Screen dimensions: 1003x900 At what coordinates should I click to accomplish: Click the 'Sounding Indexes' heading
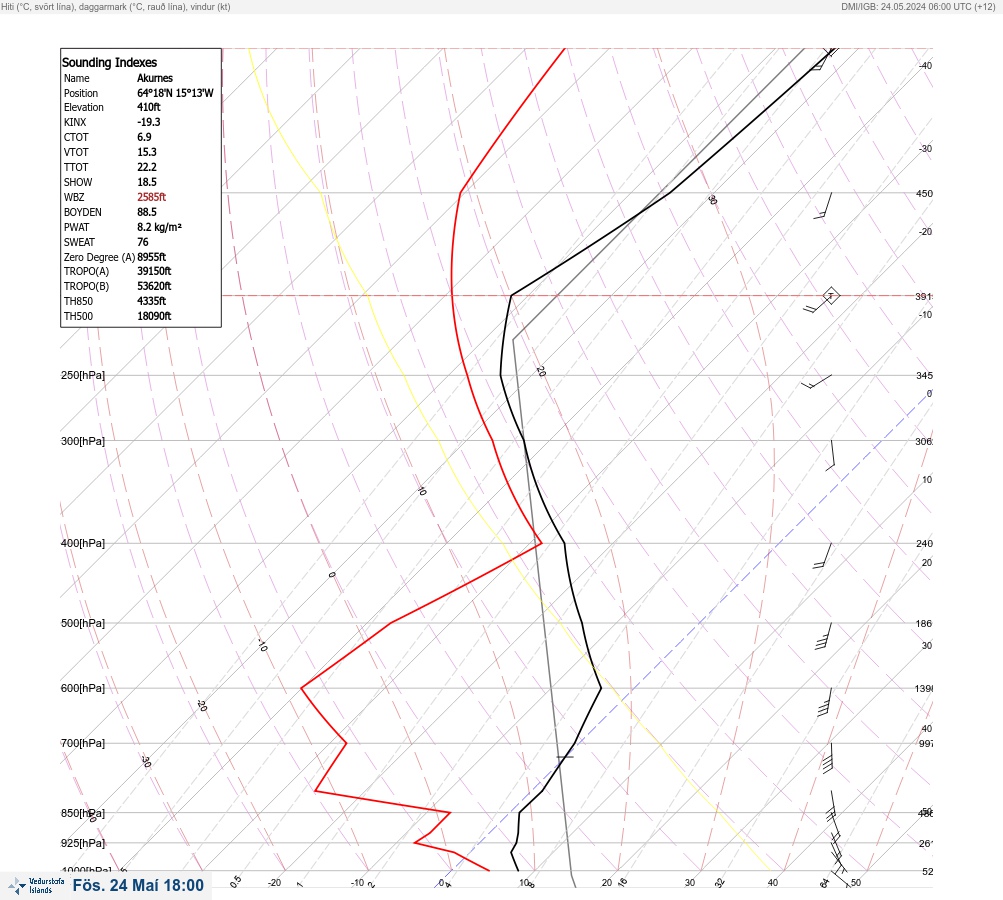click(109, 63)
